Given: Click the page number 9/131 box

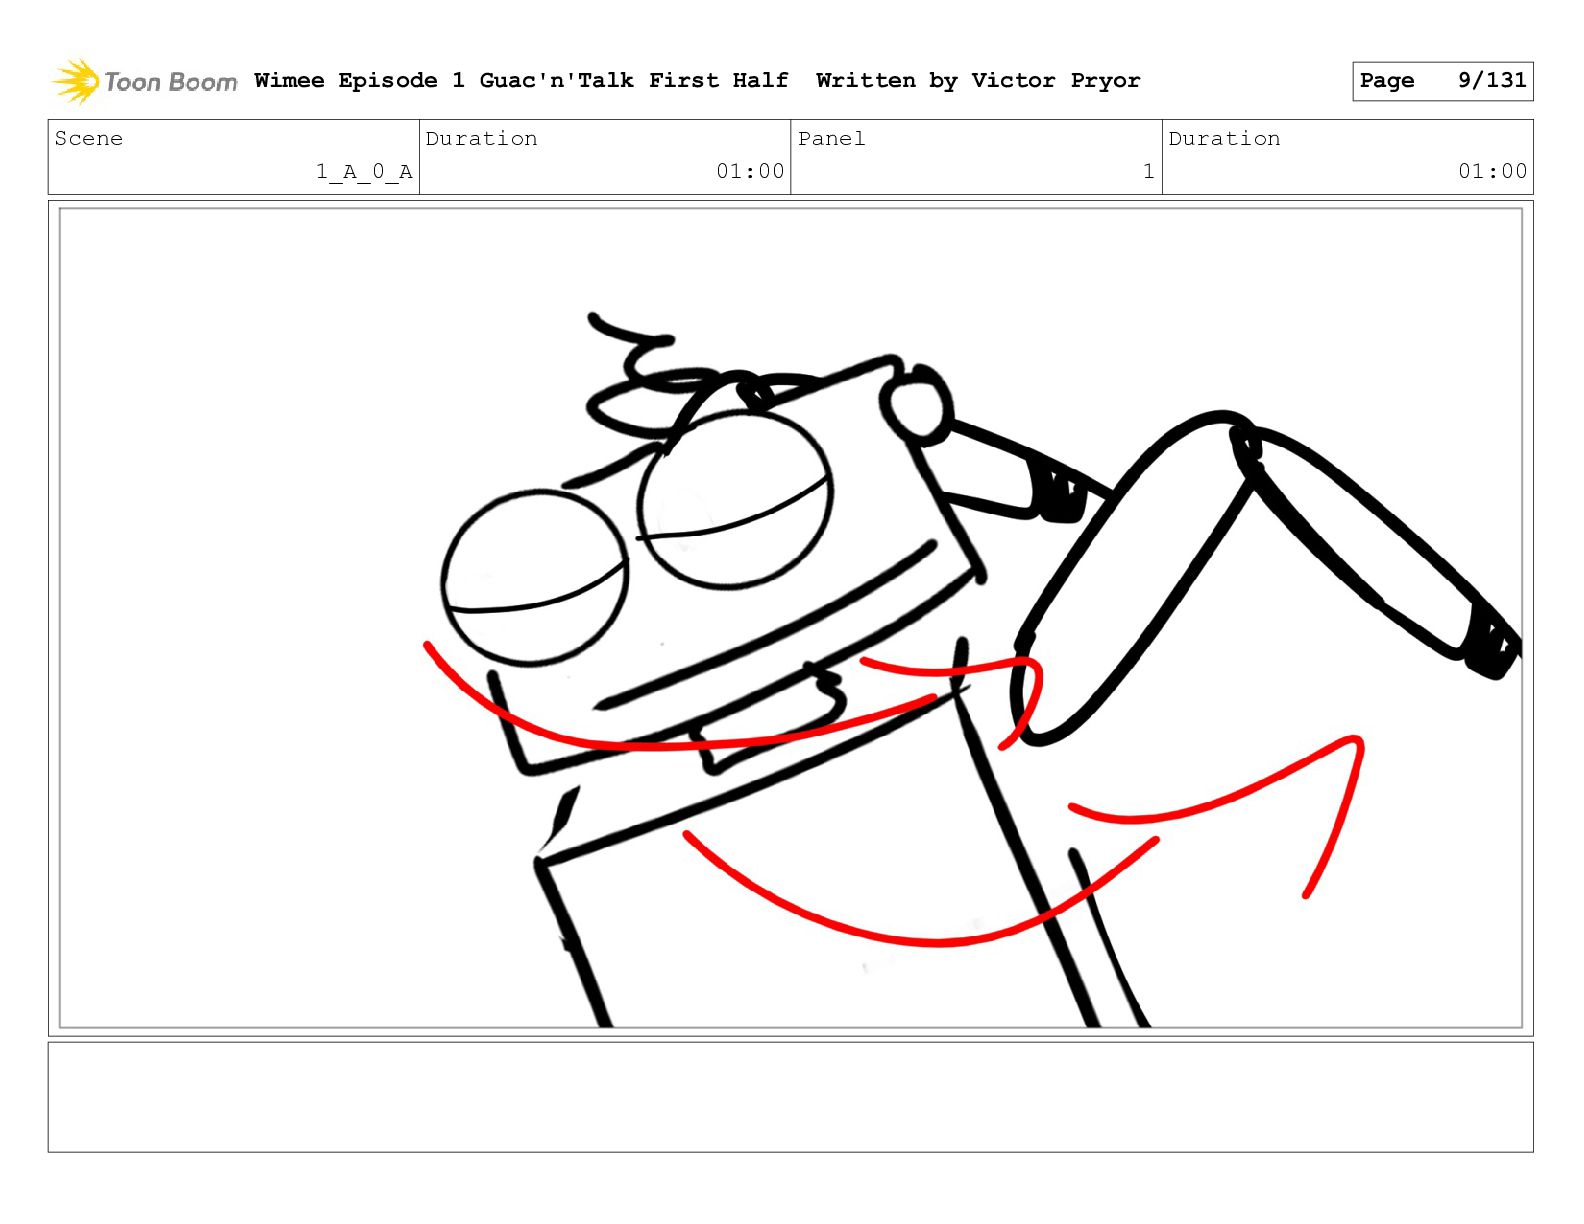Looking at the screenshot, I should pos(1442,81).
